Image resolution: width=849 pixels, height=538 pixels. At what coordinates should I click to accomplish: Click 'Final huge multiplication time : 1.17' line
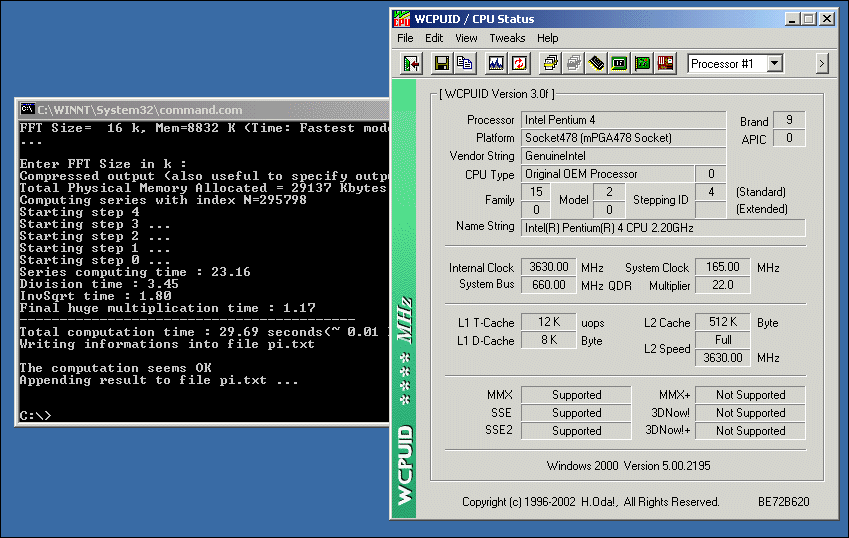tap(167, 307)
